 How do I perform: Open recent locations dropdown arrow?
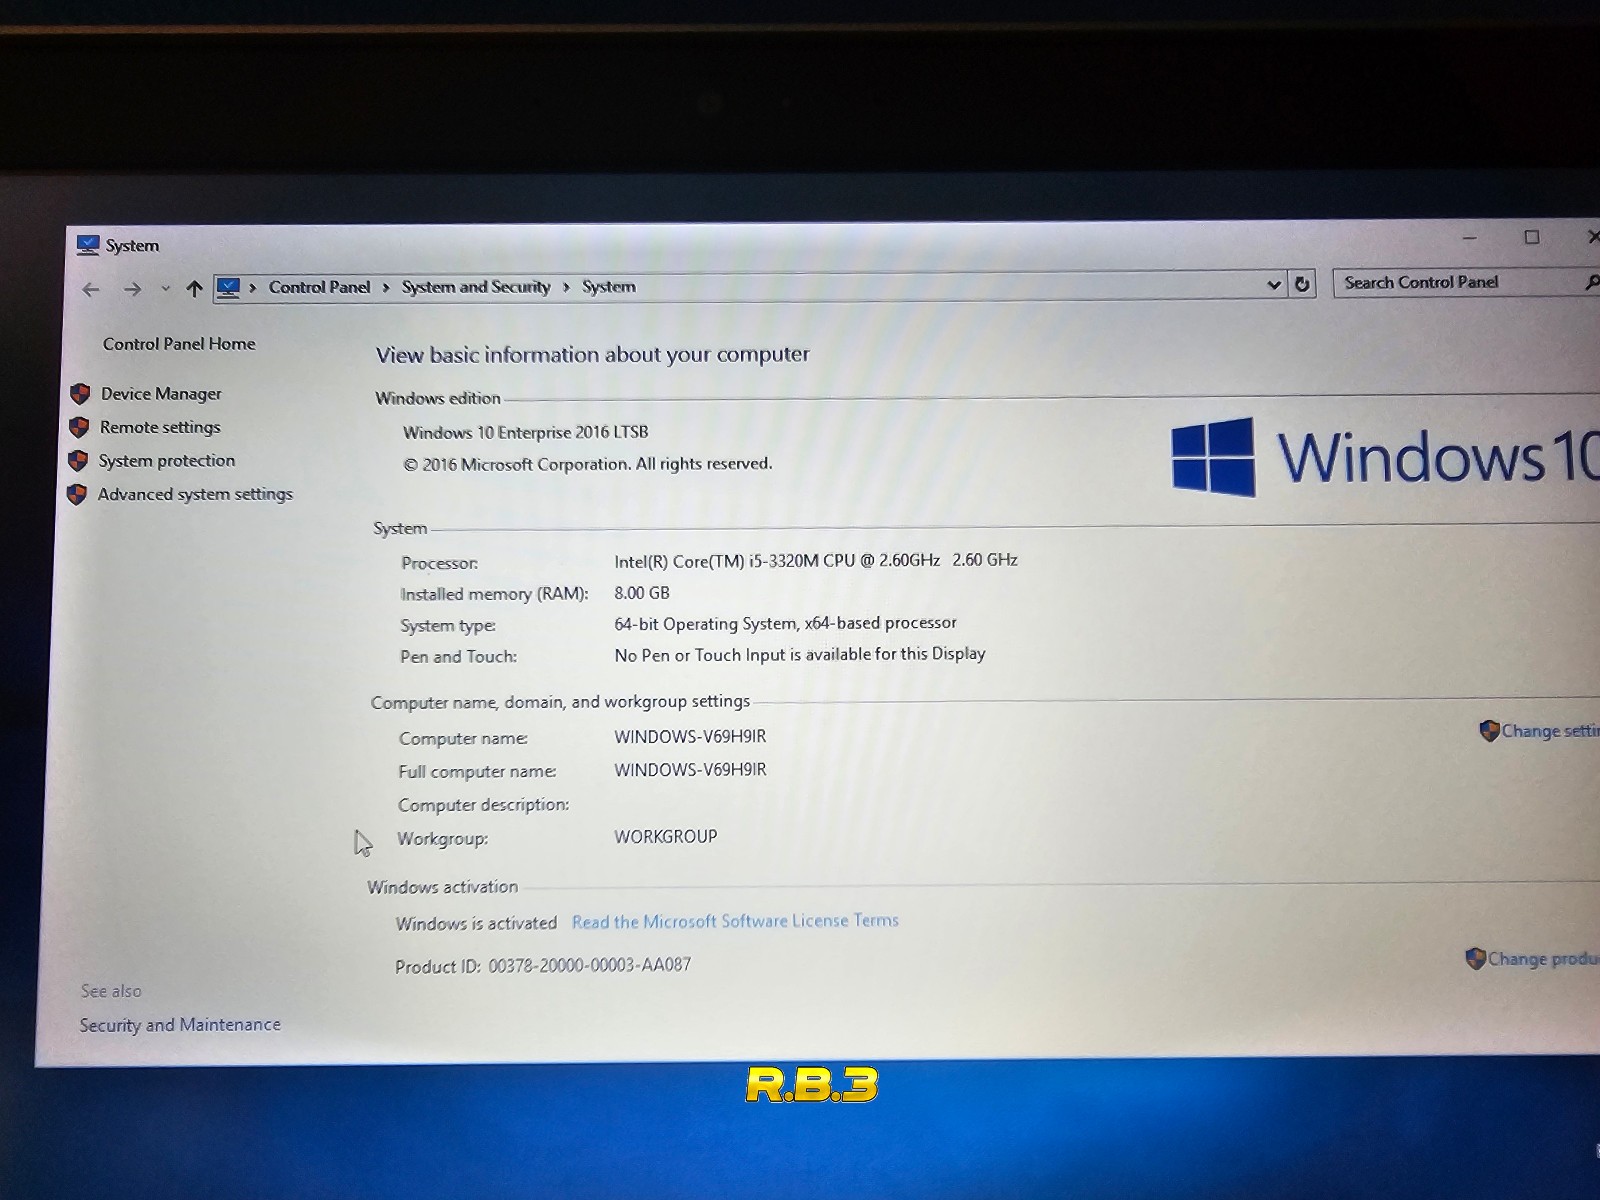[x=165, y=289]
